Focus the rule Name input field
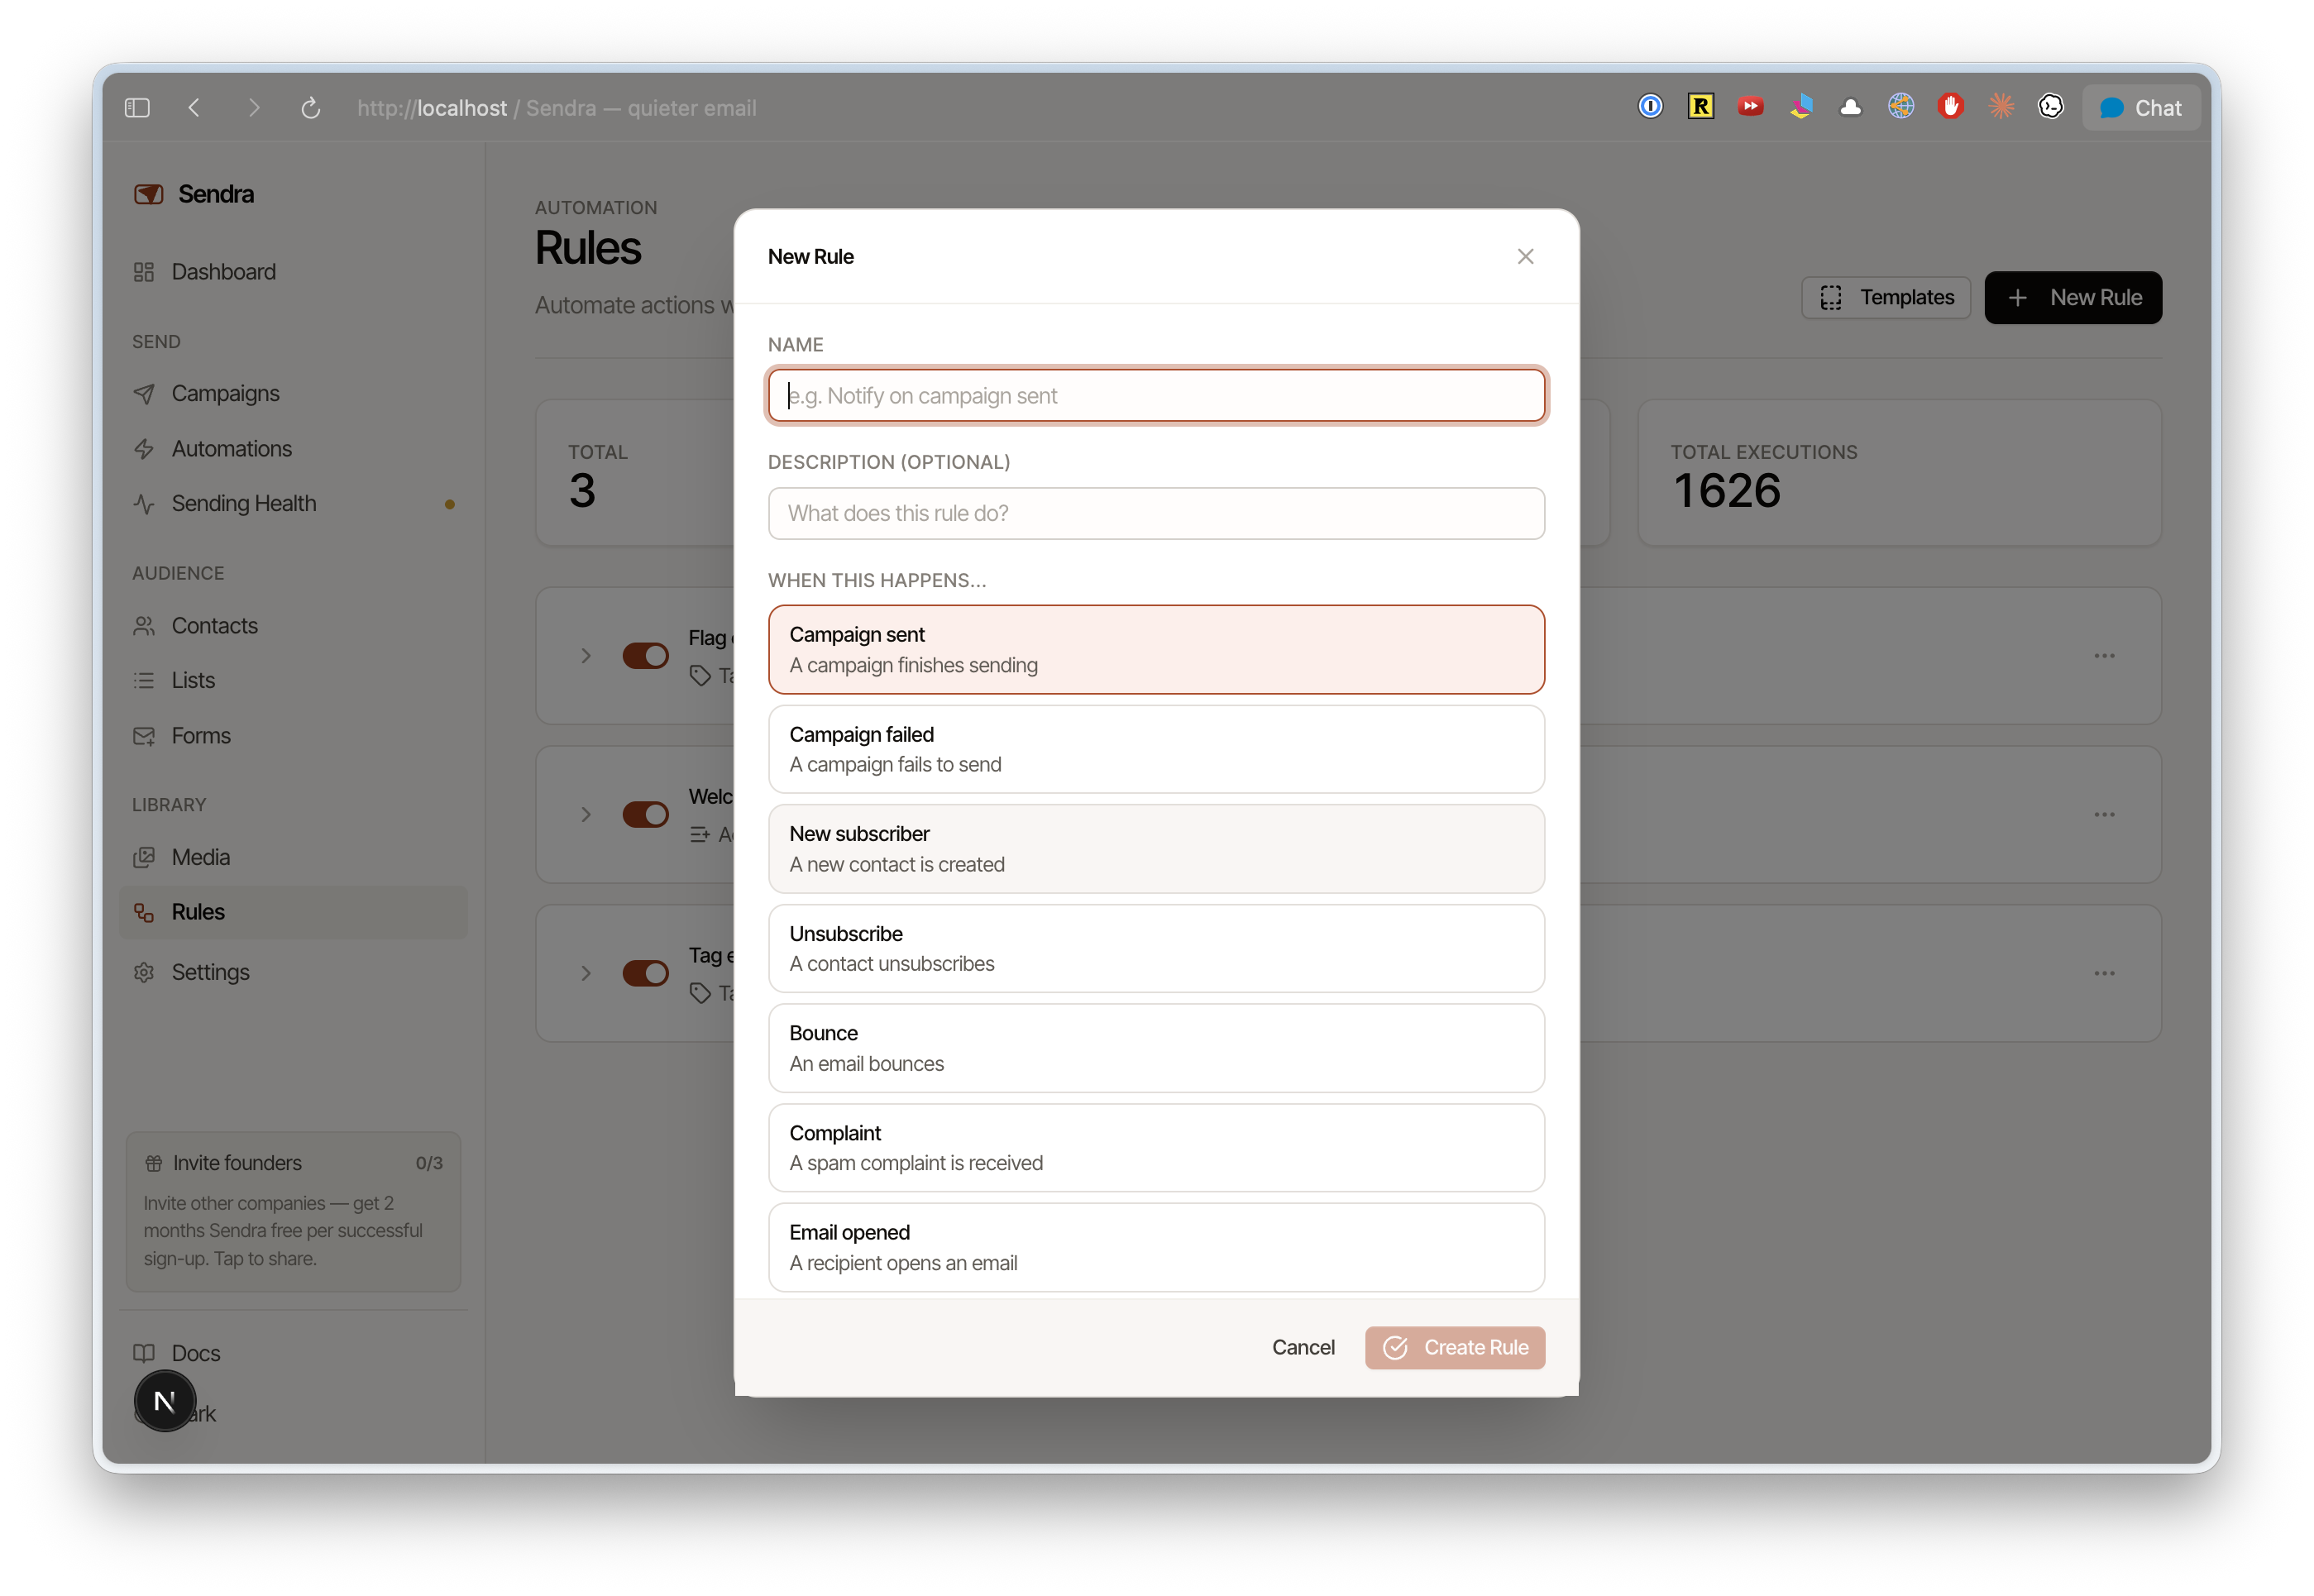The image size is (2314, 1596). pyautogui.click(x=1156, y=396)
